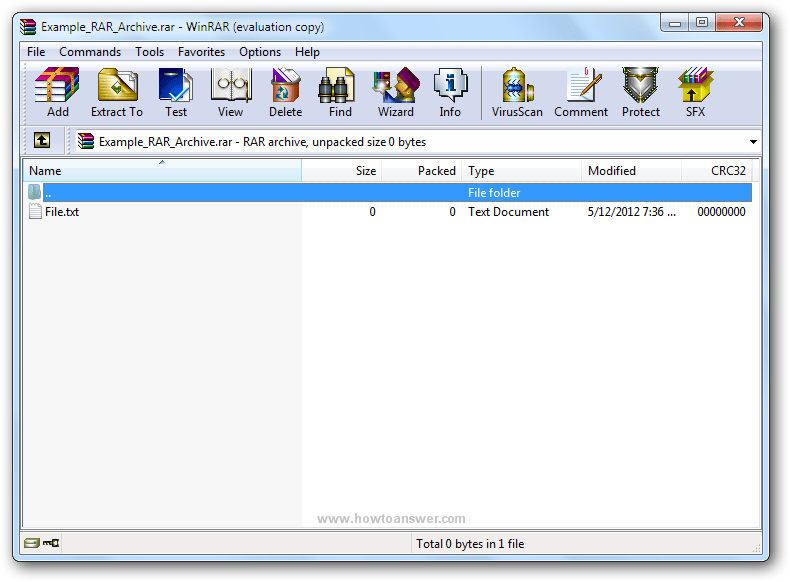Sort by the CRC32 column header
Viewport: 790px width, 582px height.
coord(717,171)
